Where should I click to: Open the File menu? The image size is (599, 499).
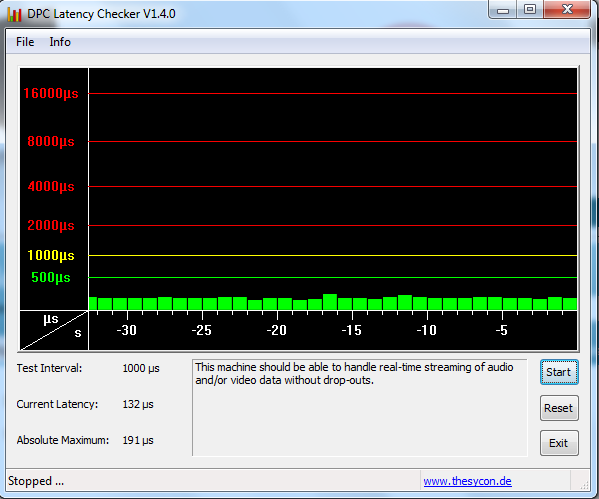[25, 42]
